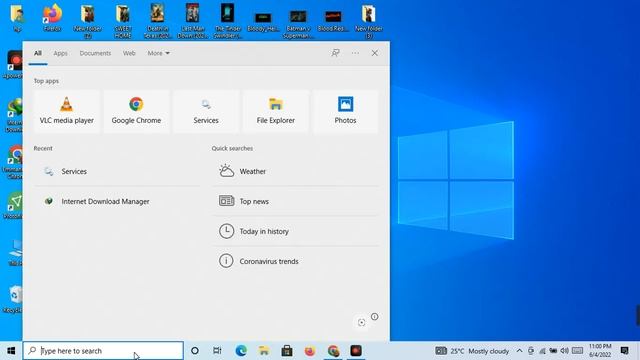Click the info icon in search panel corner
This screenshot has height=360, width=640.
coord(374,317)
